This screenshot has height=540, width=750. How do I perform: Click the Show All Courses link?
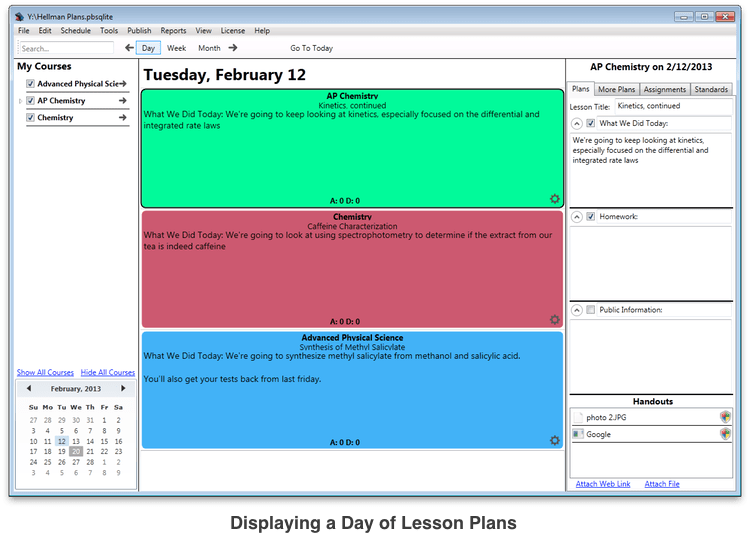(45, 372)
